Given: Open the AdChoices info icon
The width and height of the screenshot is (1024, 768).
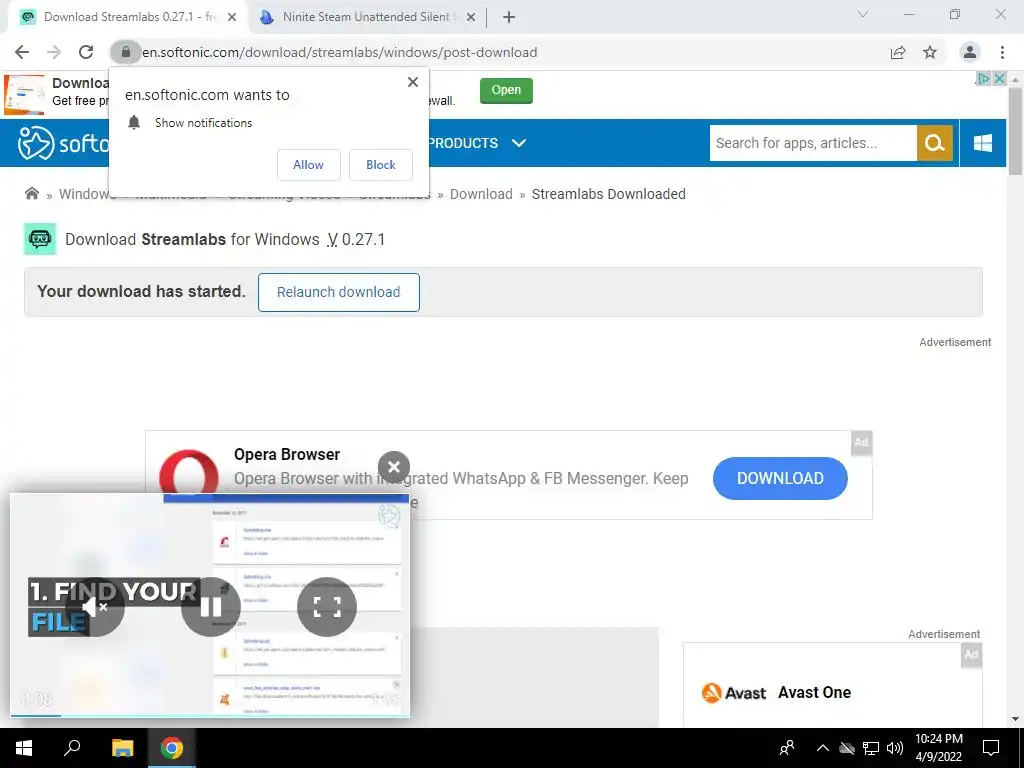Looking at the screenshot, I should tap(983, 78).
